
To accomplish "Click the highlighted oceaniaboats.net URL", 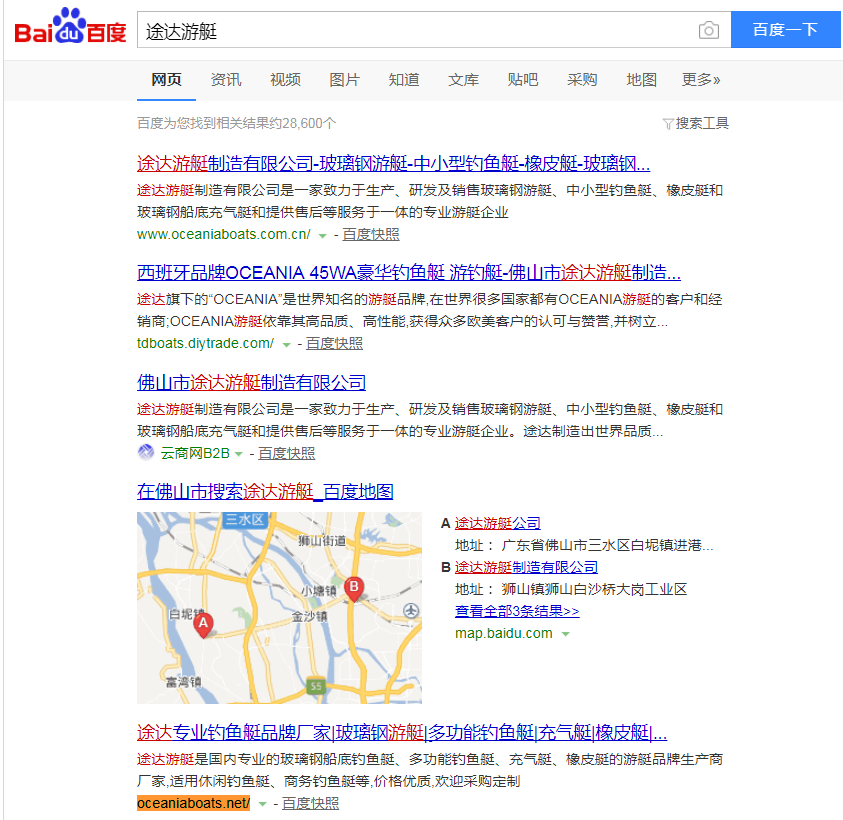I will 194,803.
